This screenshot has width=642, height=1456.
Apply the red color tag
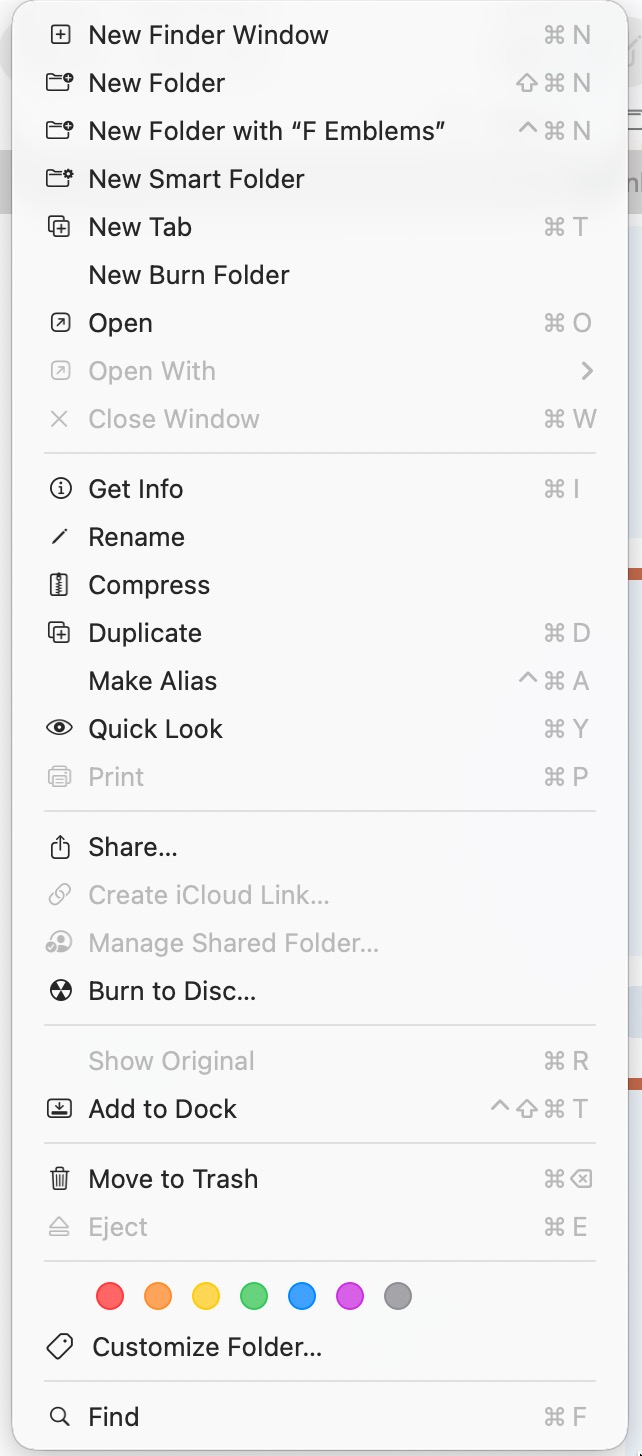[x=110, y=1297]
